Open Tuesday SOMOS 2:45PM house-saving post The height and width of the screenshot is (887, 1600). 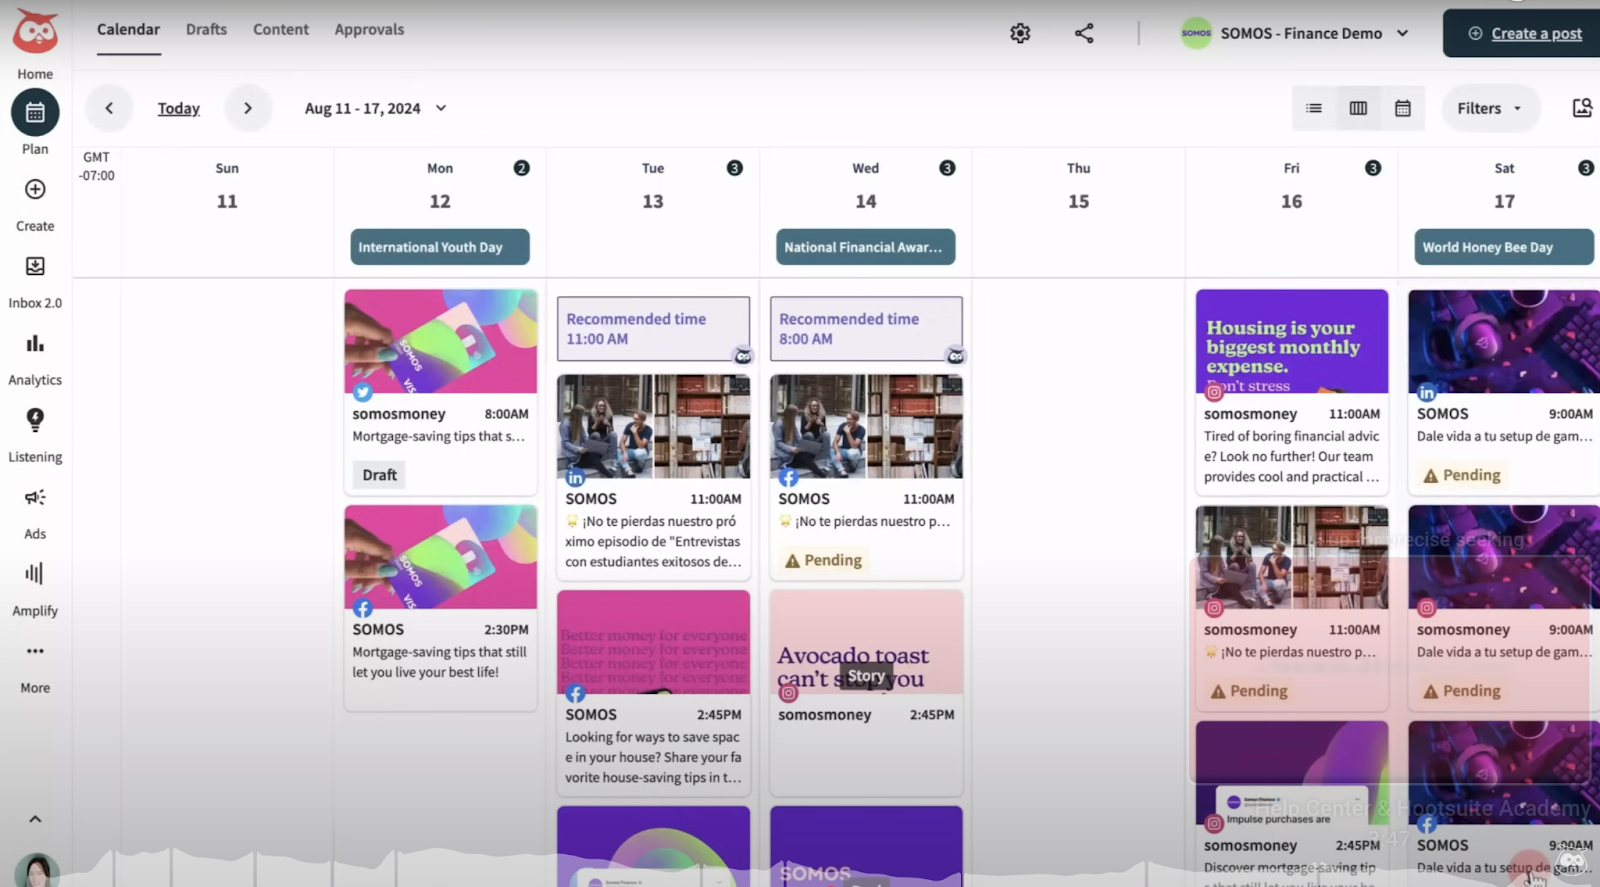click(653, 693)
